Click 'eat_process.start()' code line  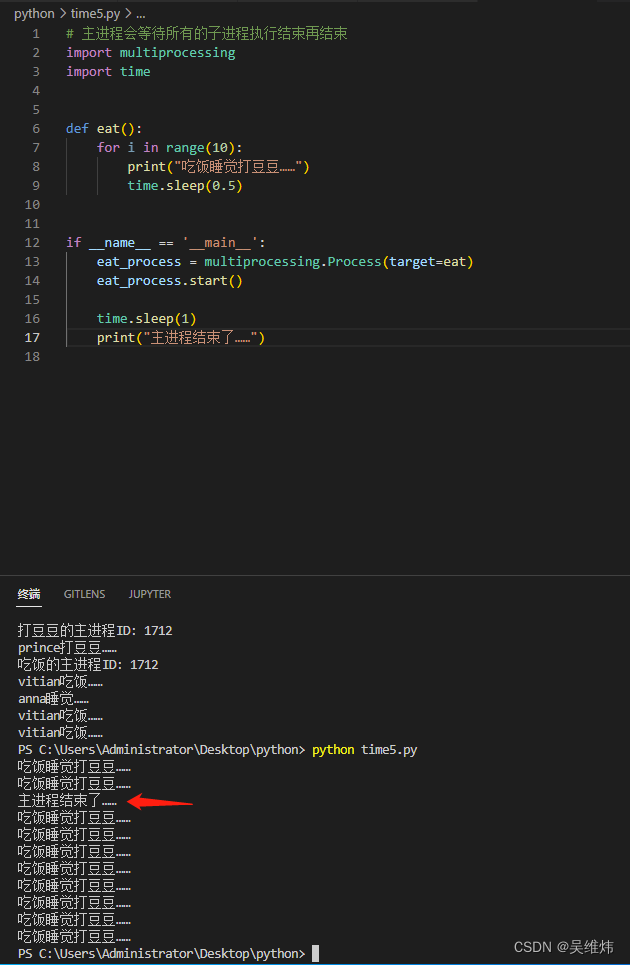(170, 281)
